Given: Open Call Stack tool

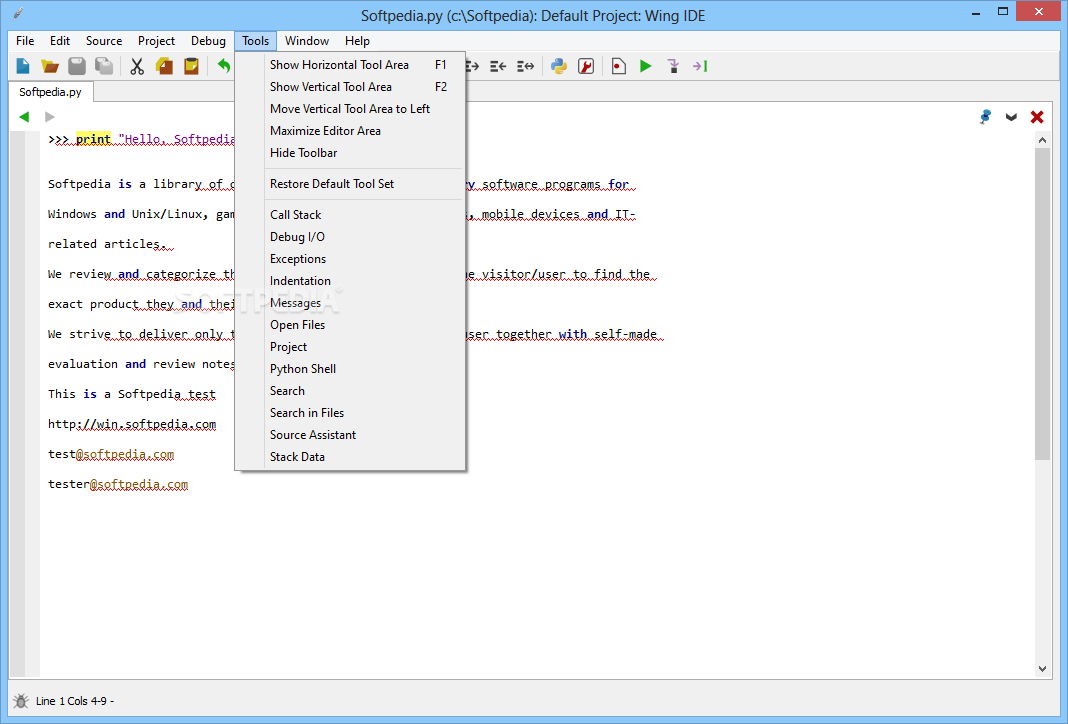Looking at the screenshot, I should [350, 215].
